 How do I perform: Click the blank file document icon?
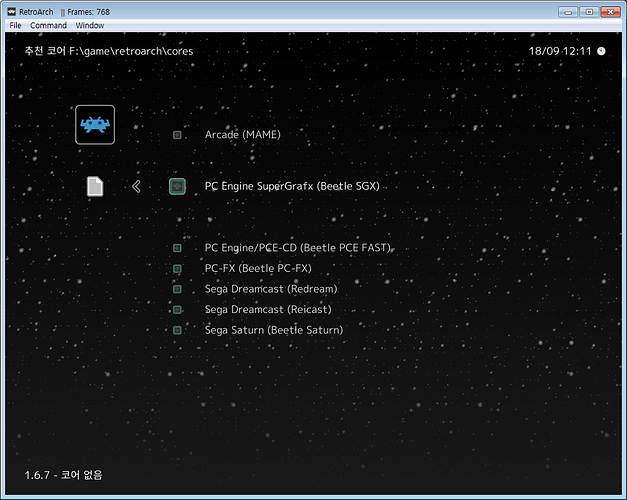[95, 186]
